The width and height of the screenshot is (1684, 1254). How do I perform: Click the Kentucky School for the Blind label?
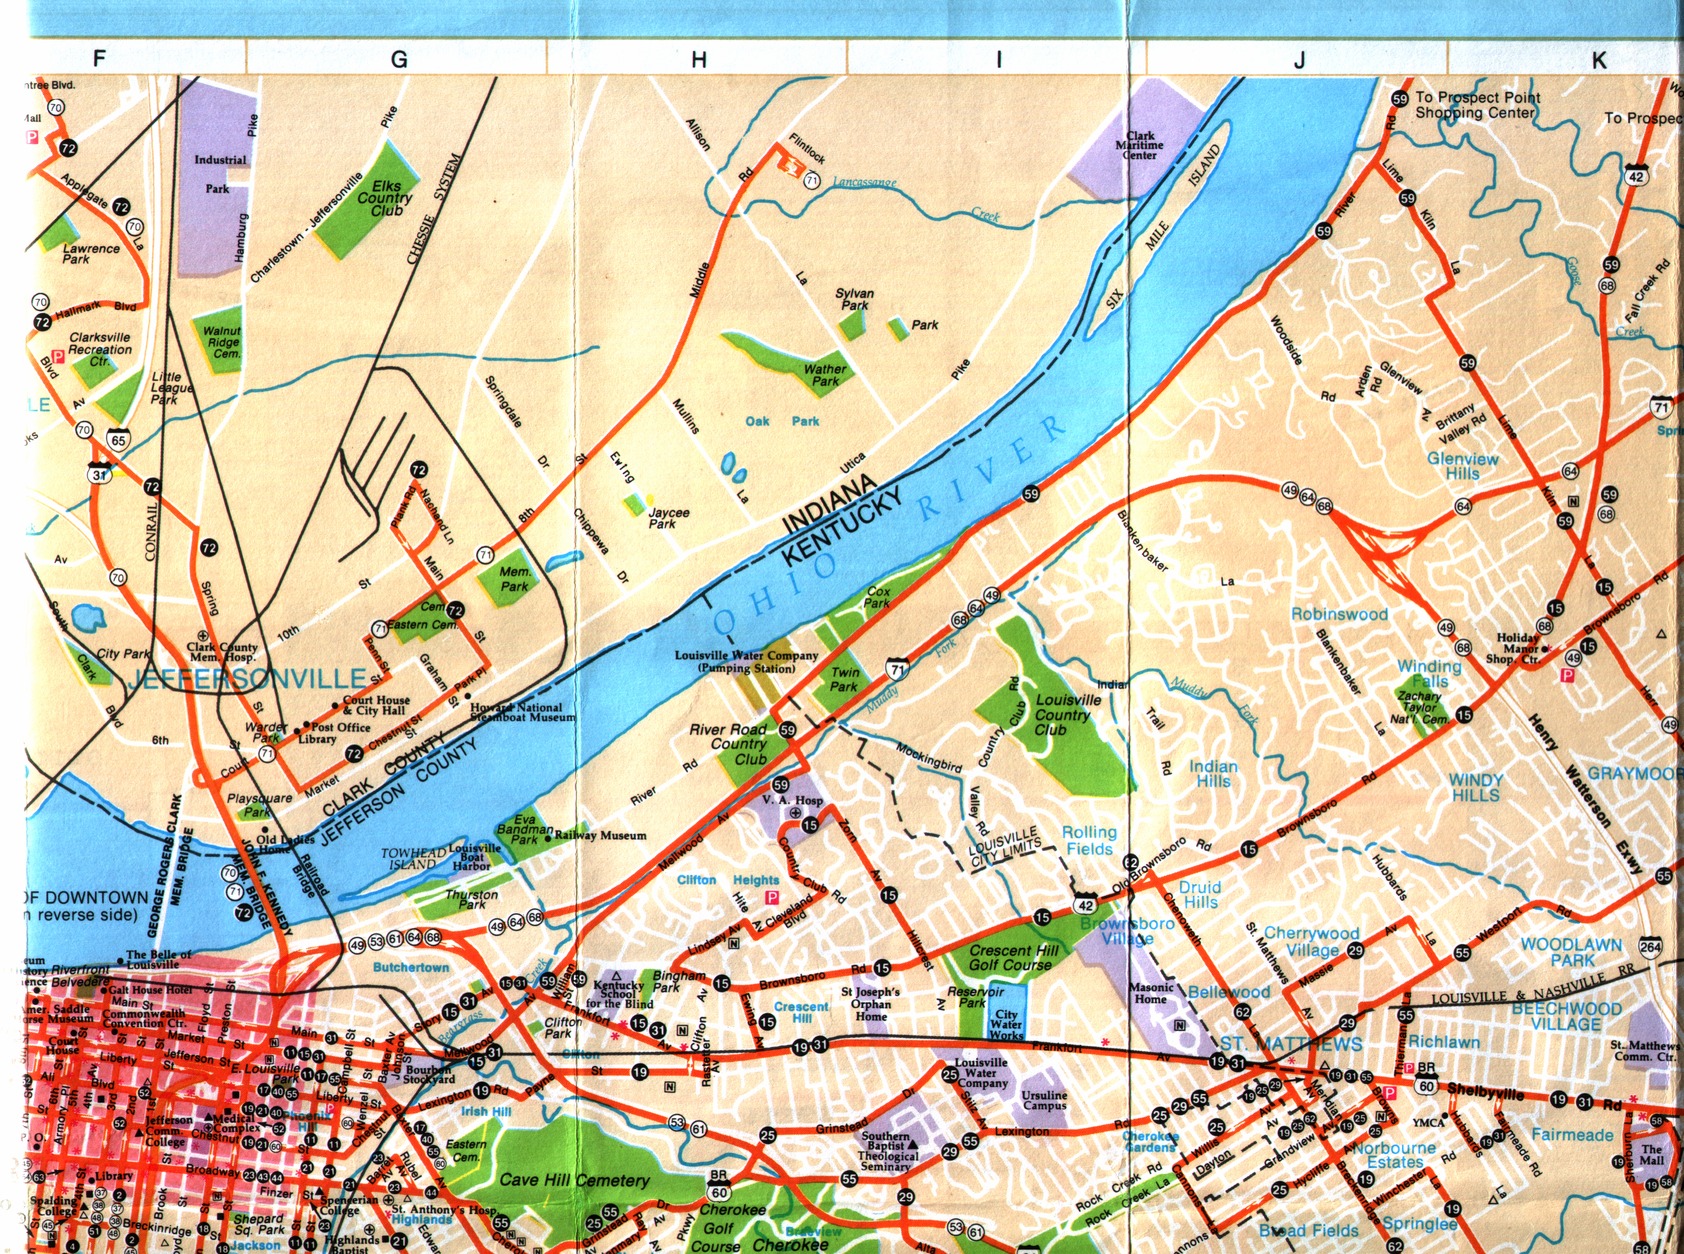[x=618, y=994]
